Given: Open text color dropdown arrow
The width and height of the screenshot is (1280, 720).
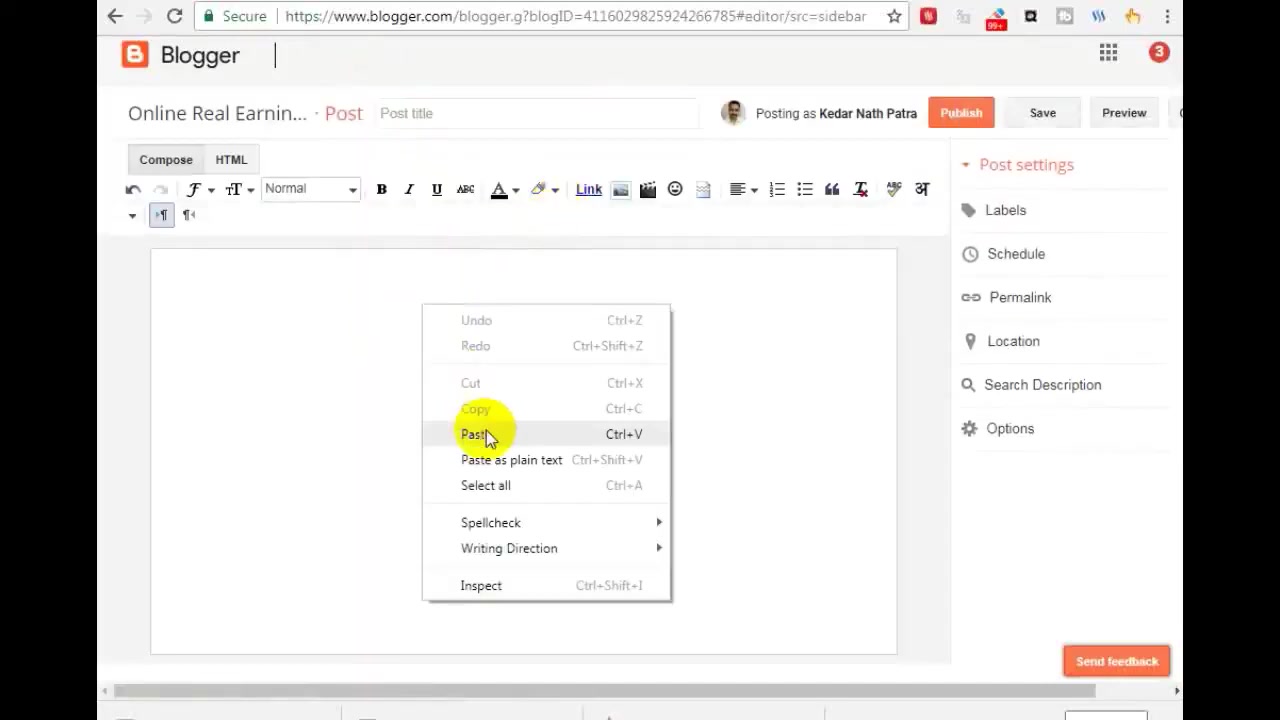Looking at the screenshot, I should (x=515, y=190).
